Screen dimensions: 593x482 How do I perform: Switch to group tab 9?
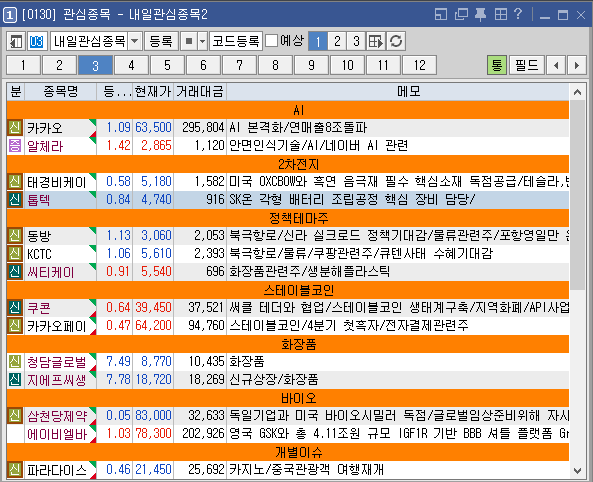(x=311, y=65)
